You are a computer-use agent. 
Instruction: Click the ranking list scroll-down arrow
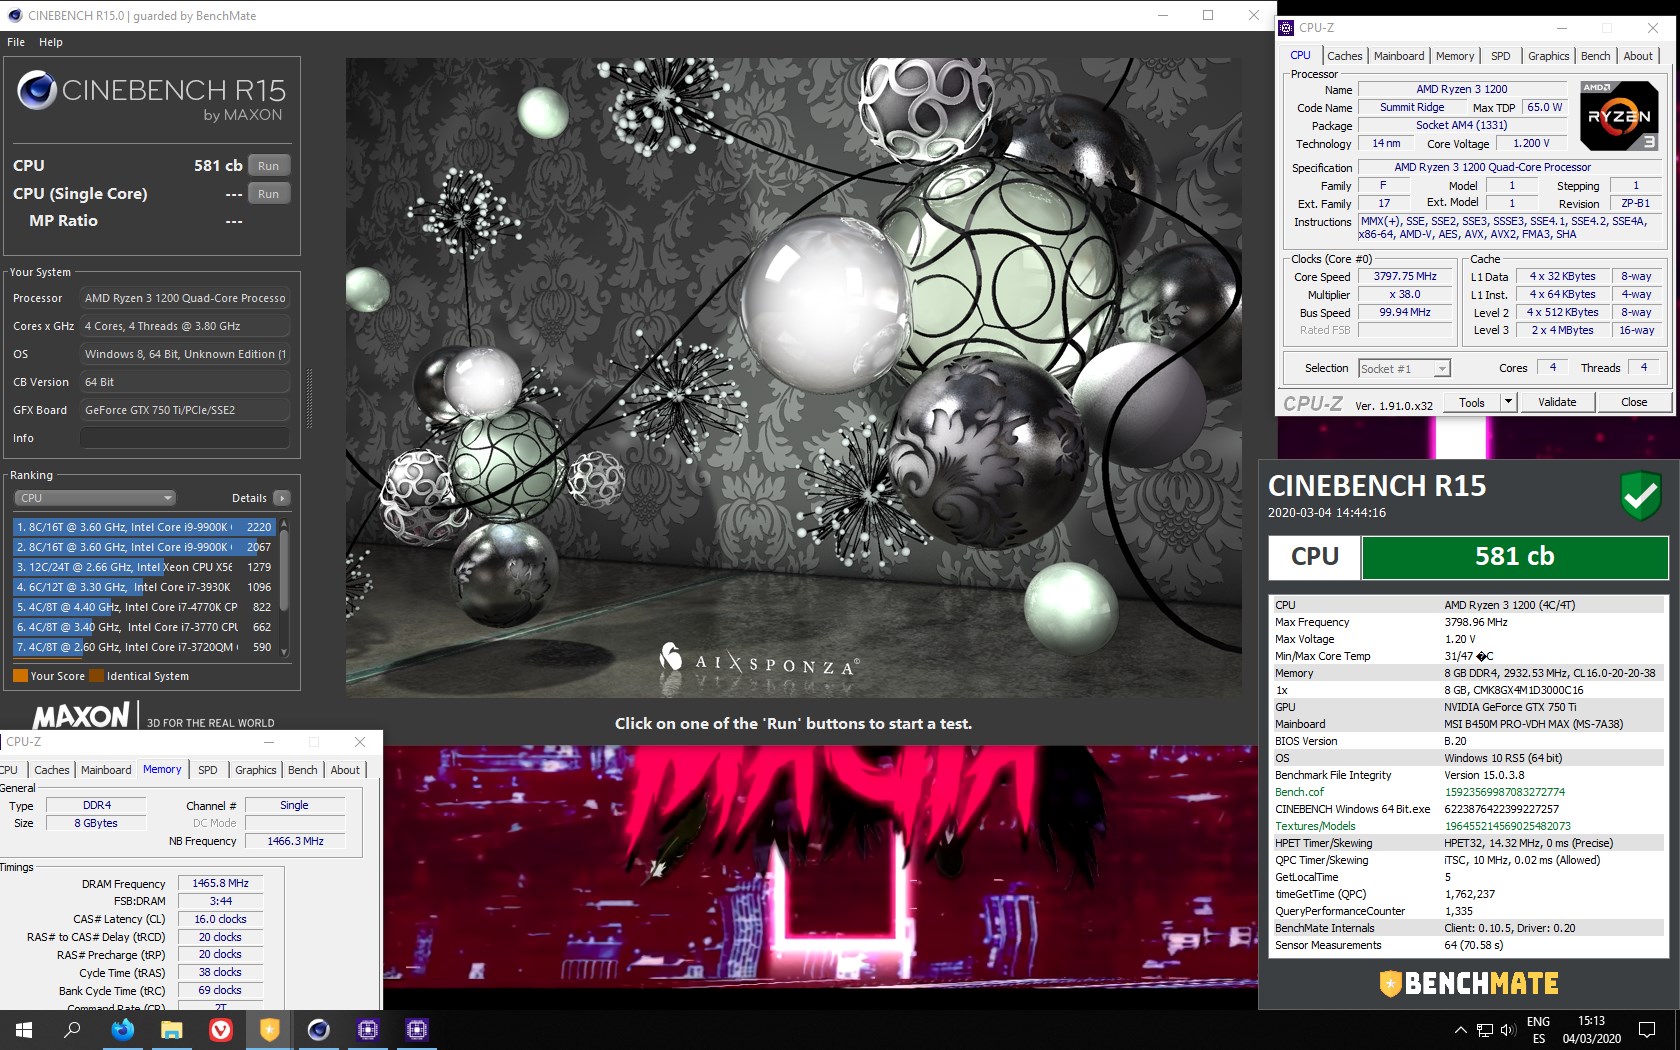tap(284, 651)
